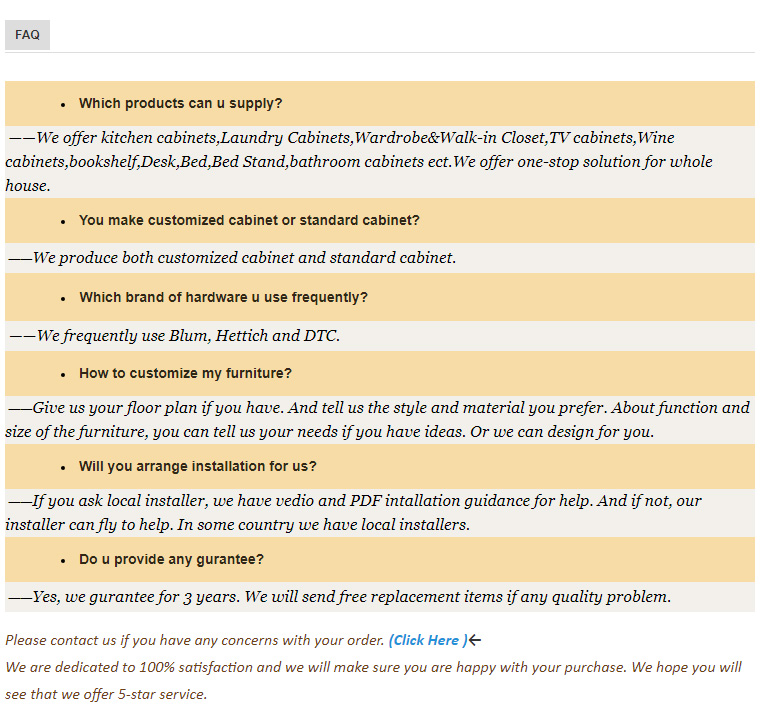Click the left arrow beside Click Here

point(475,640)
